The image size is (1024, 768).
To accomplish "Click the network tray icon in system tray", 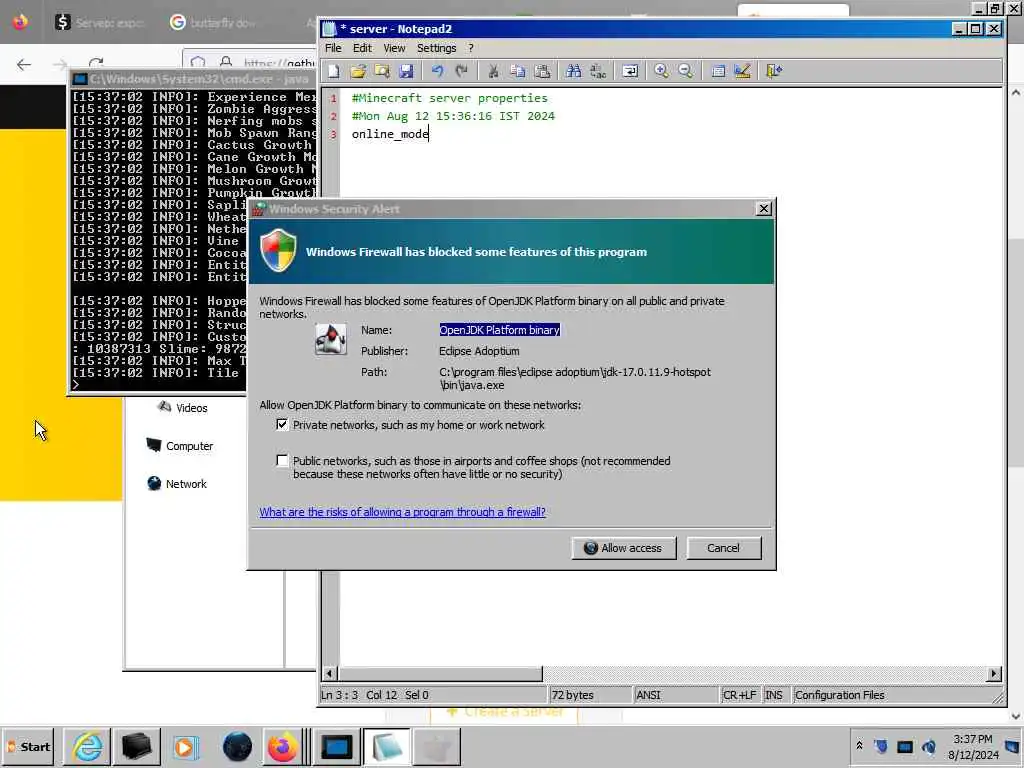I will pos(904,746).
